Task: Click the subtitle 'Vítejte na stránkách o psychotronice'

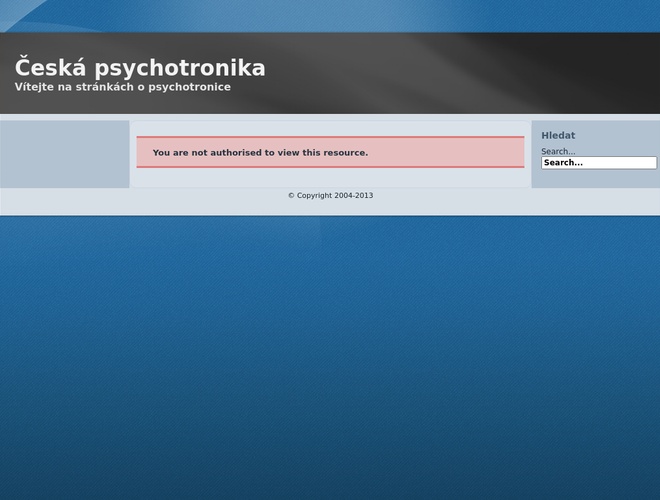Action: pos(122,87)
